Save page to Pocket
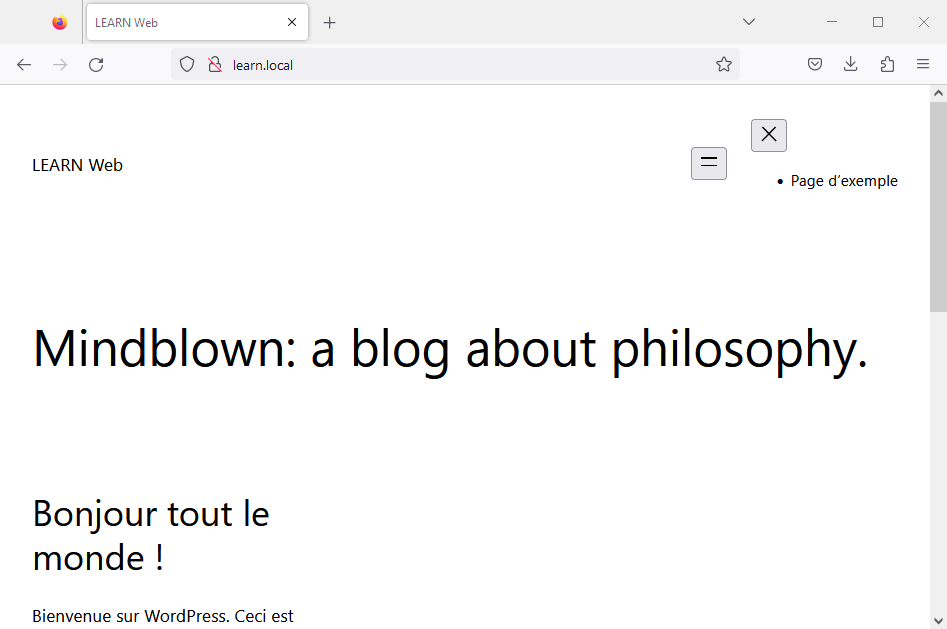This screenshot has height=629, width=947. (x=815, y=65)
